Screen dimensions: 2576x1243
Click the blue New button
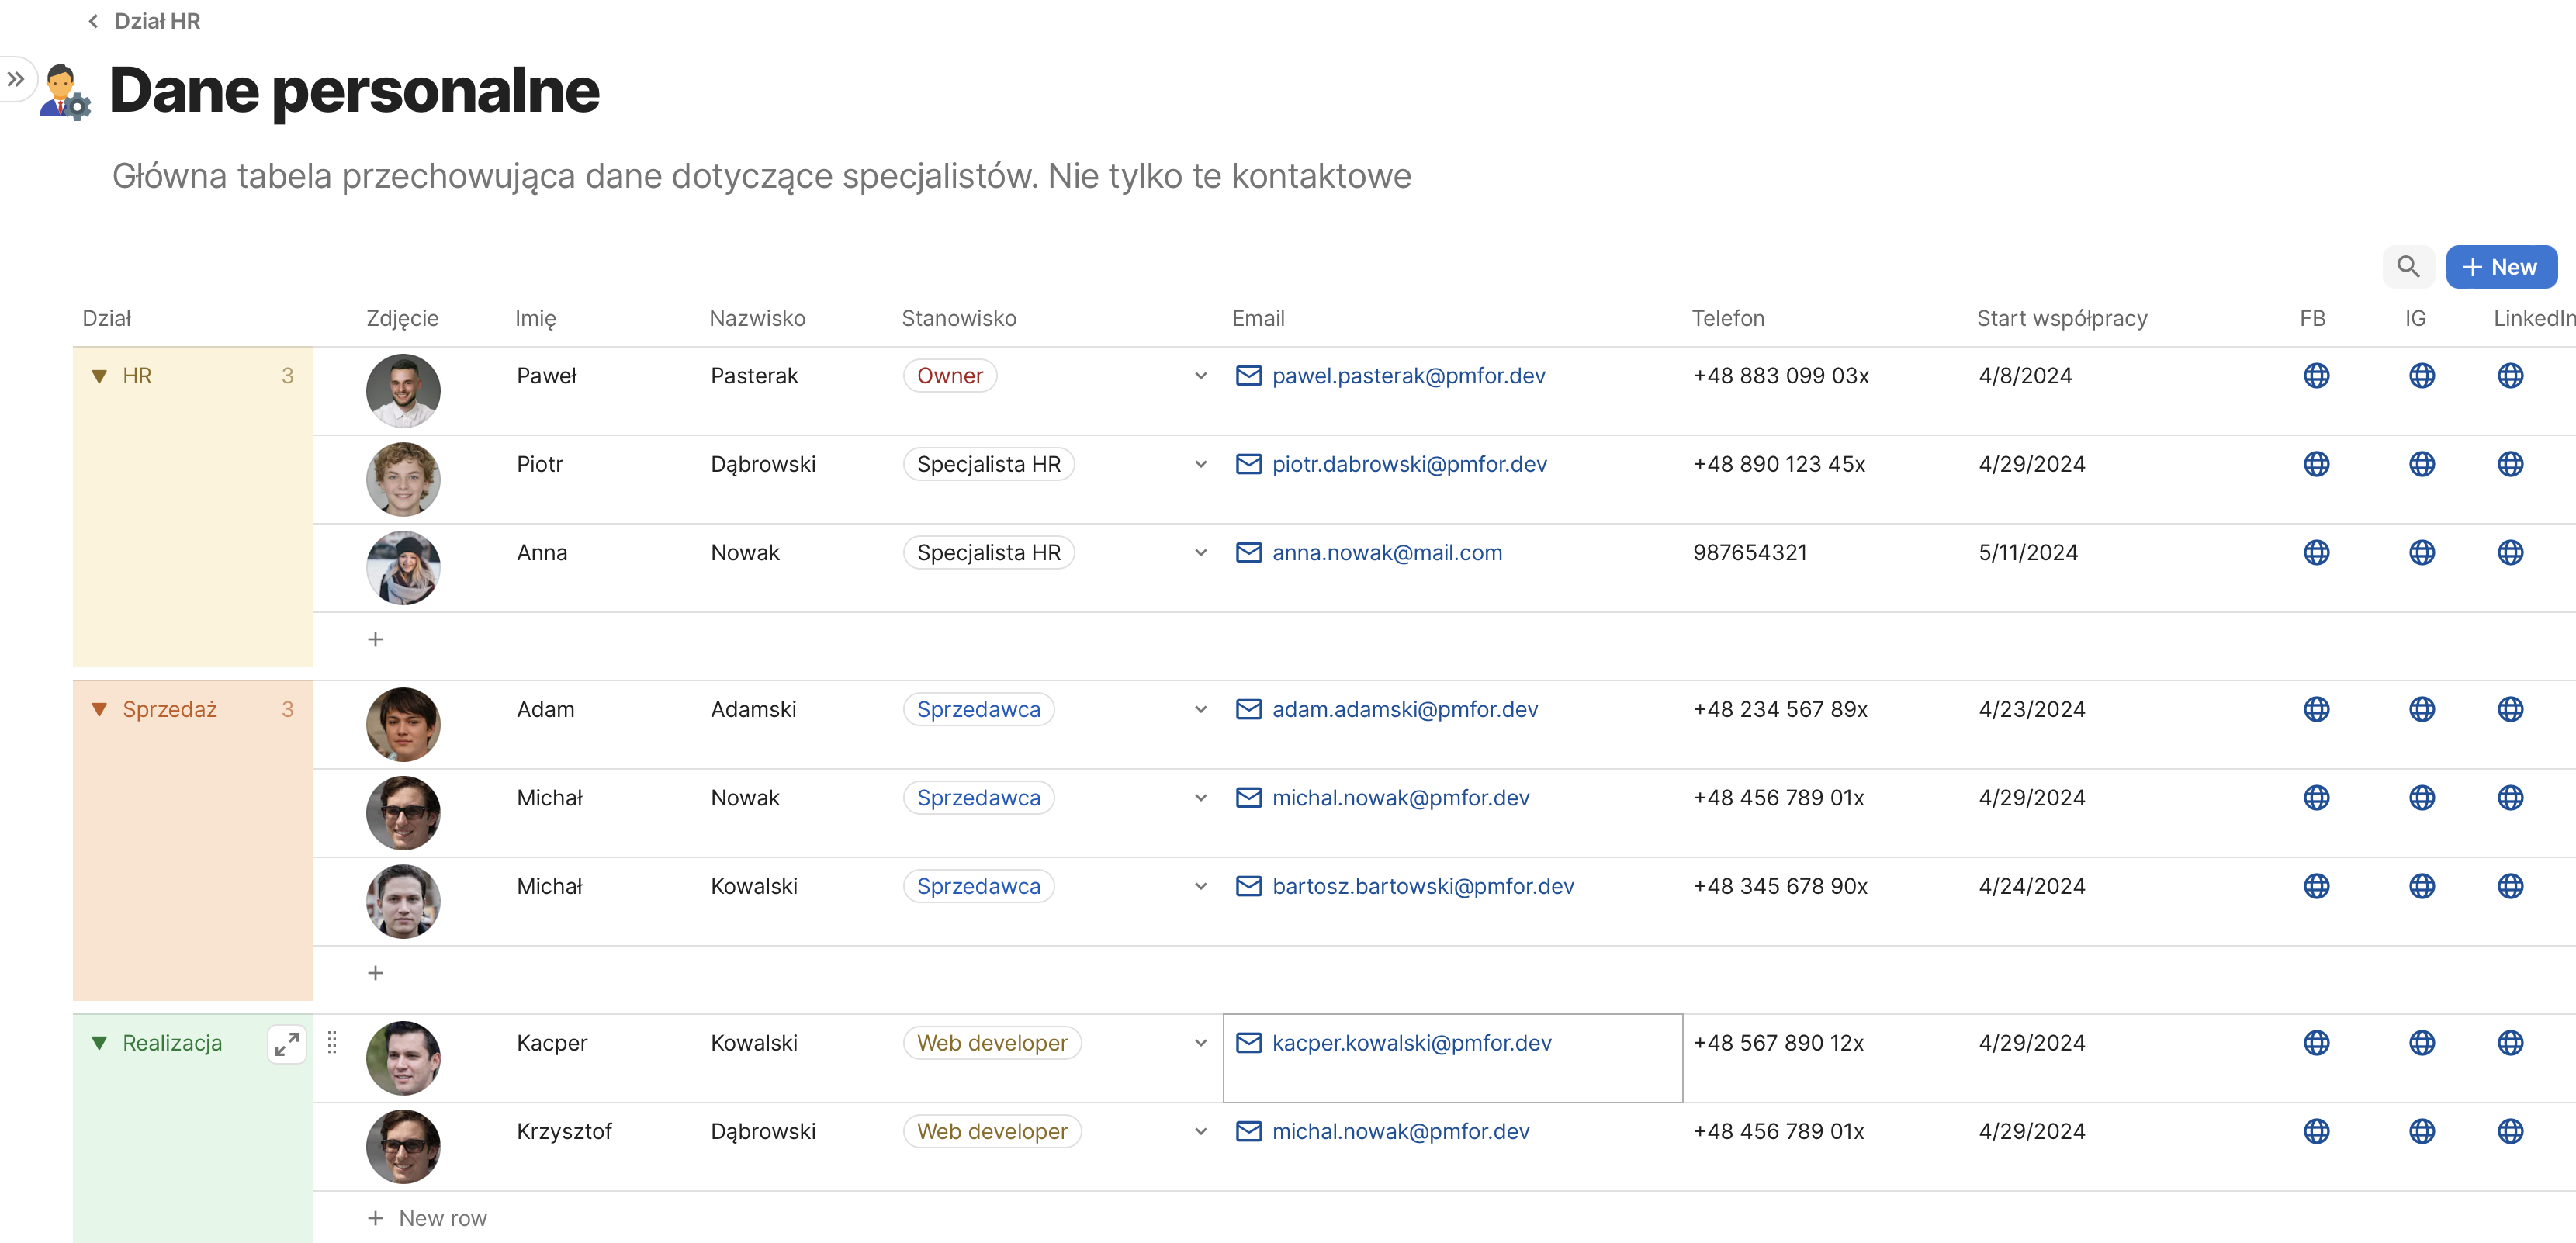[2500, 267]
